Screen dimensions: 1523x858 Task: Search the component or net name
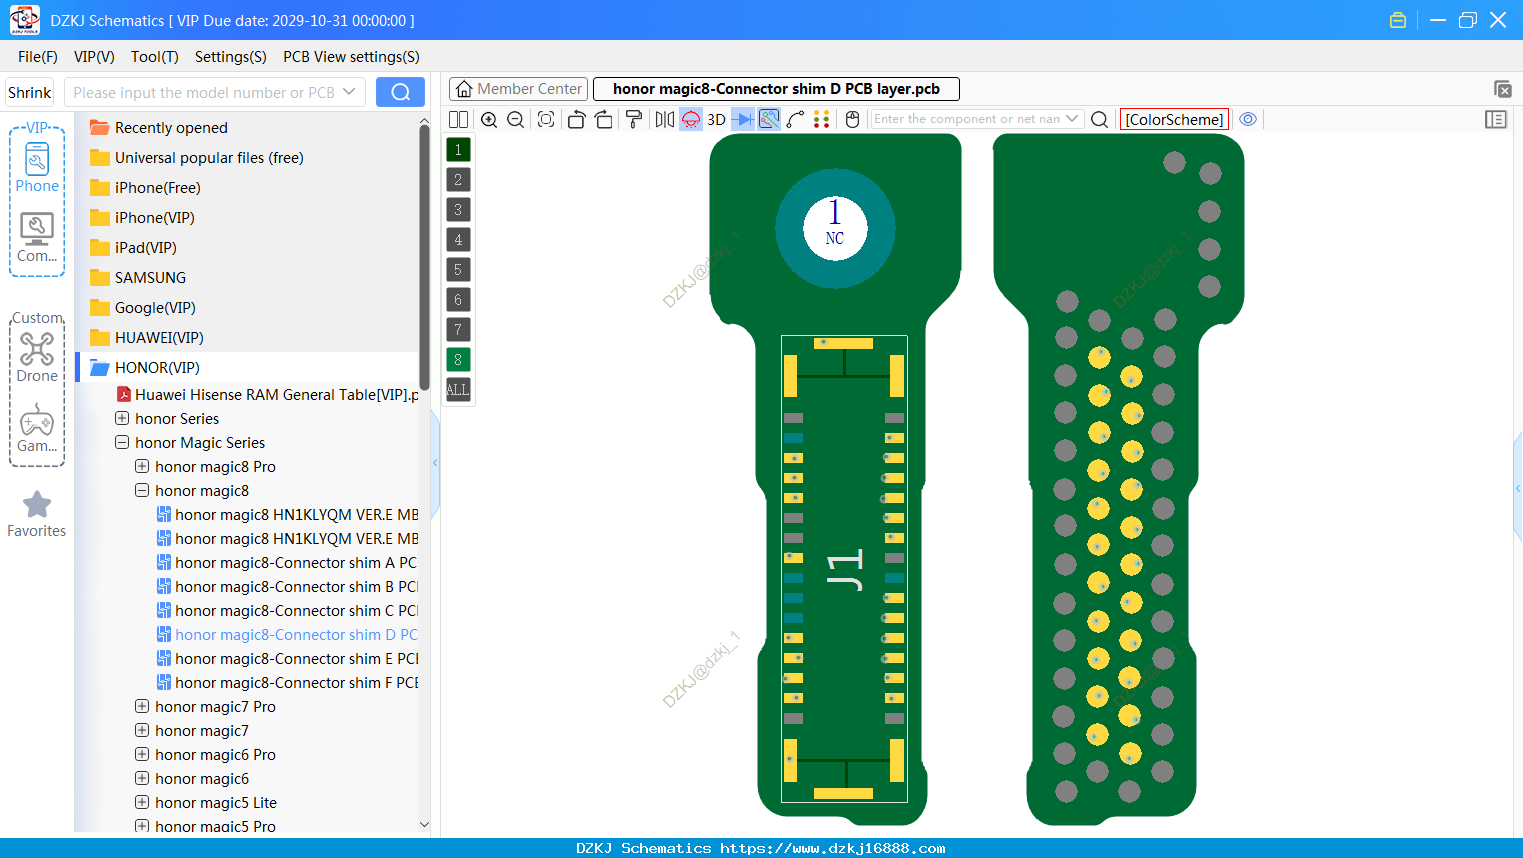tap(1099, 119)
